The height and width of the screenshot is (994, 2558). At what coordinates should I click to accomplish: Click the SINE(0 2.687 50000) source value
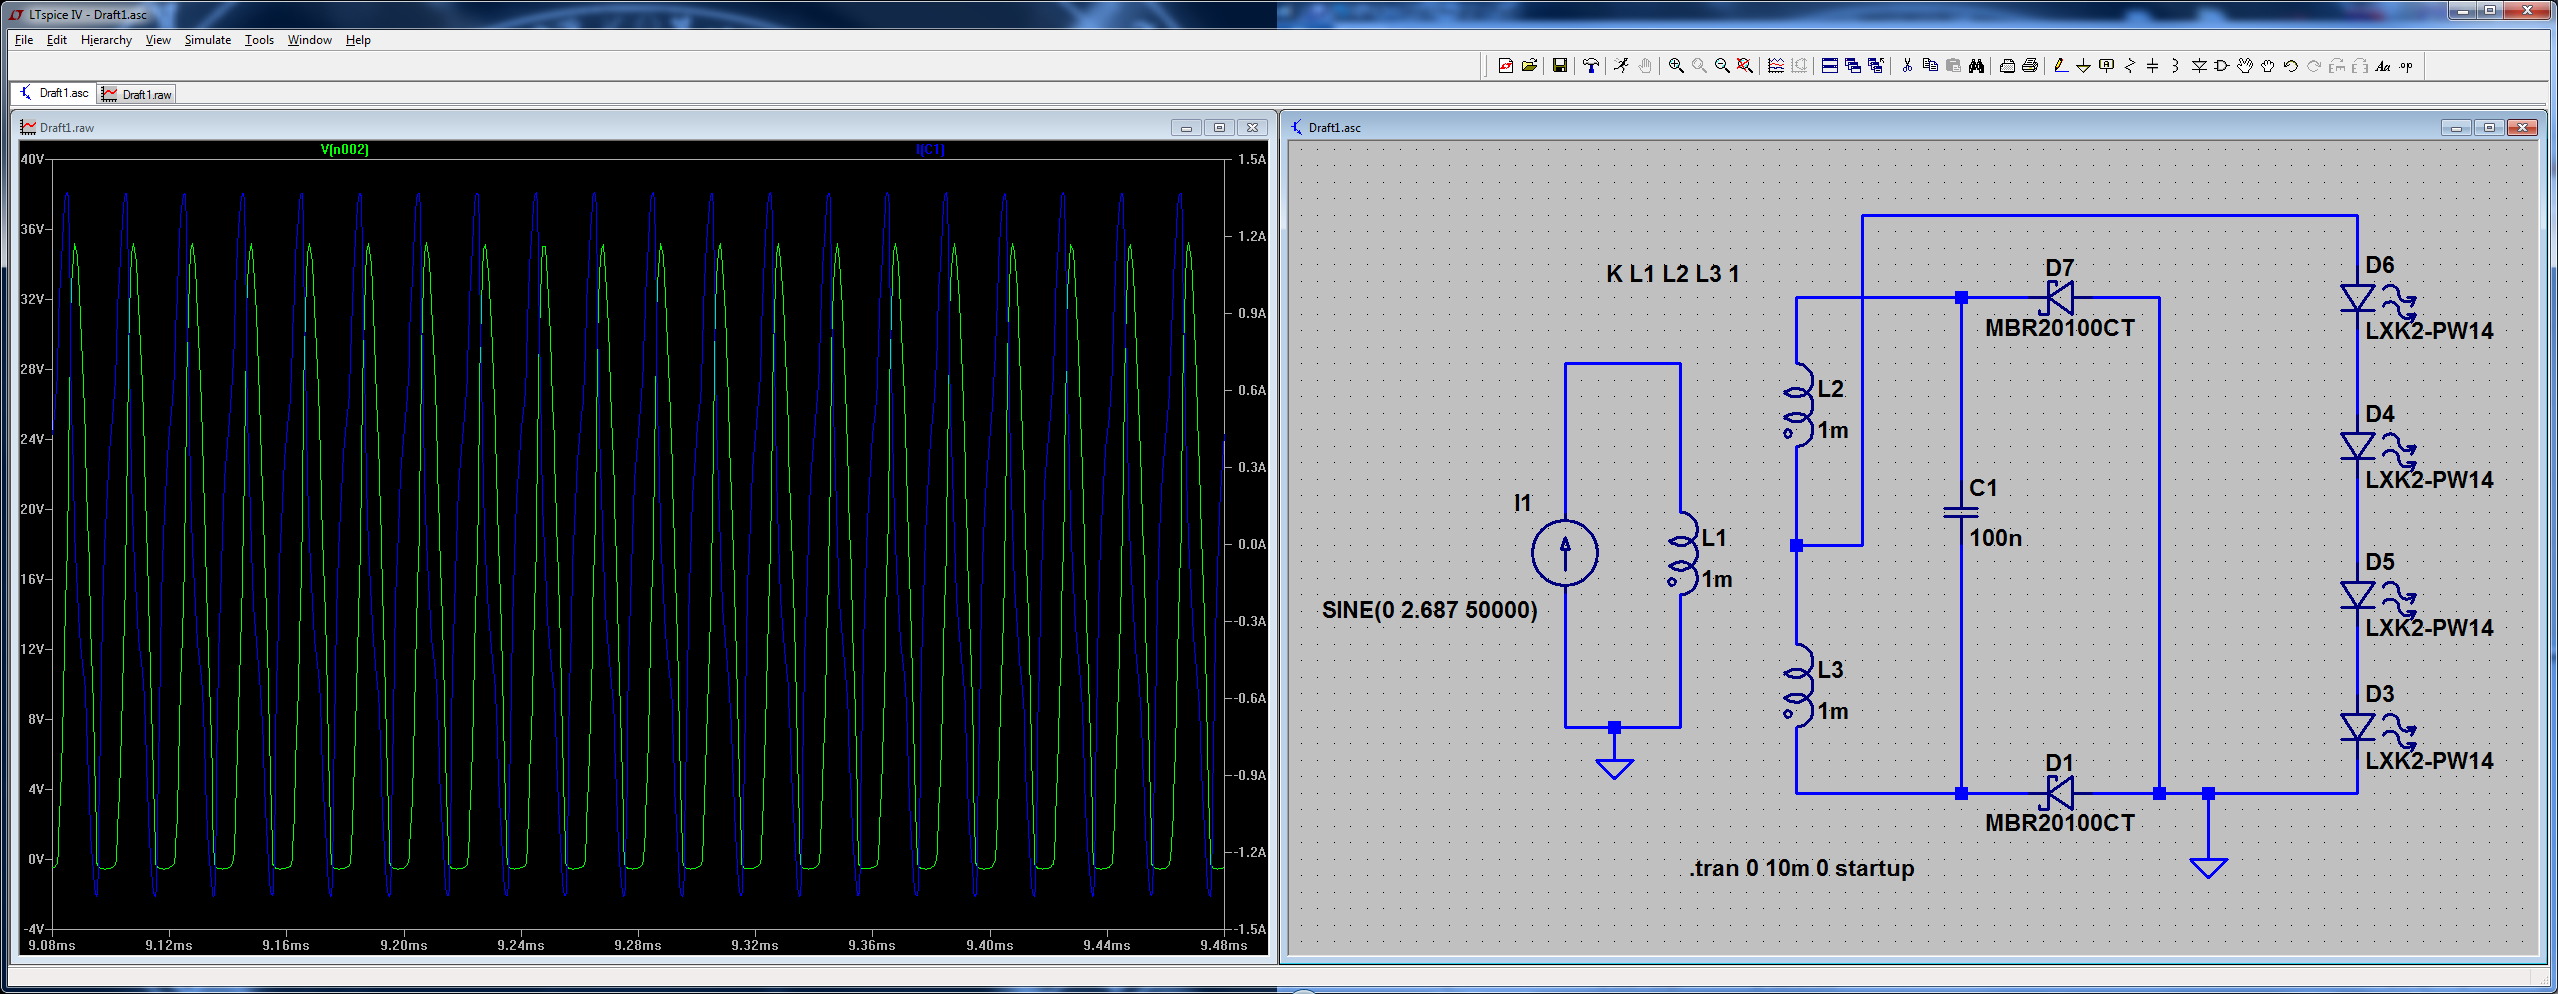tap(1429, 610)
